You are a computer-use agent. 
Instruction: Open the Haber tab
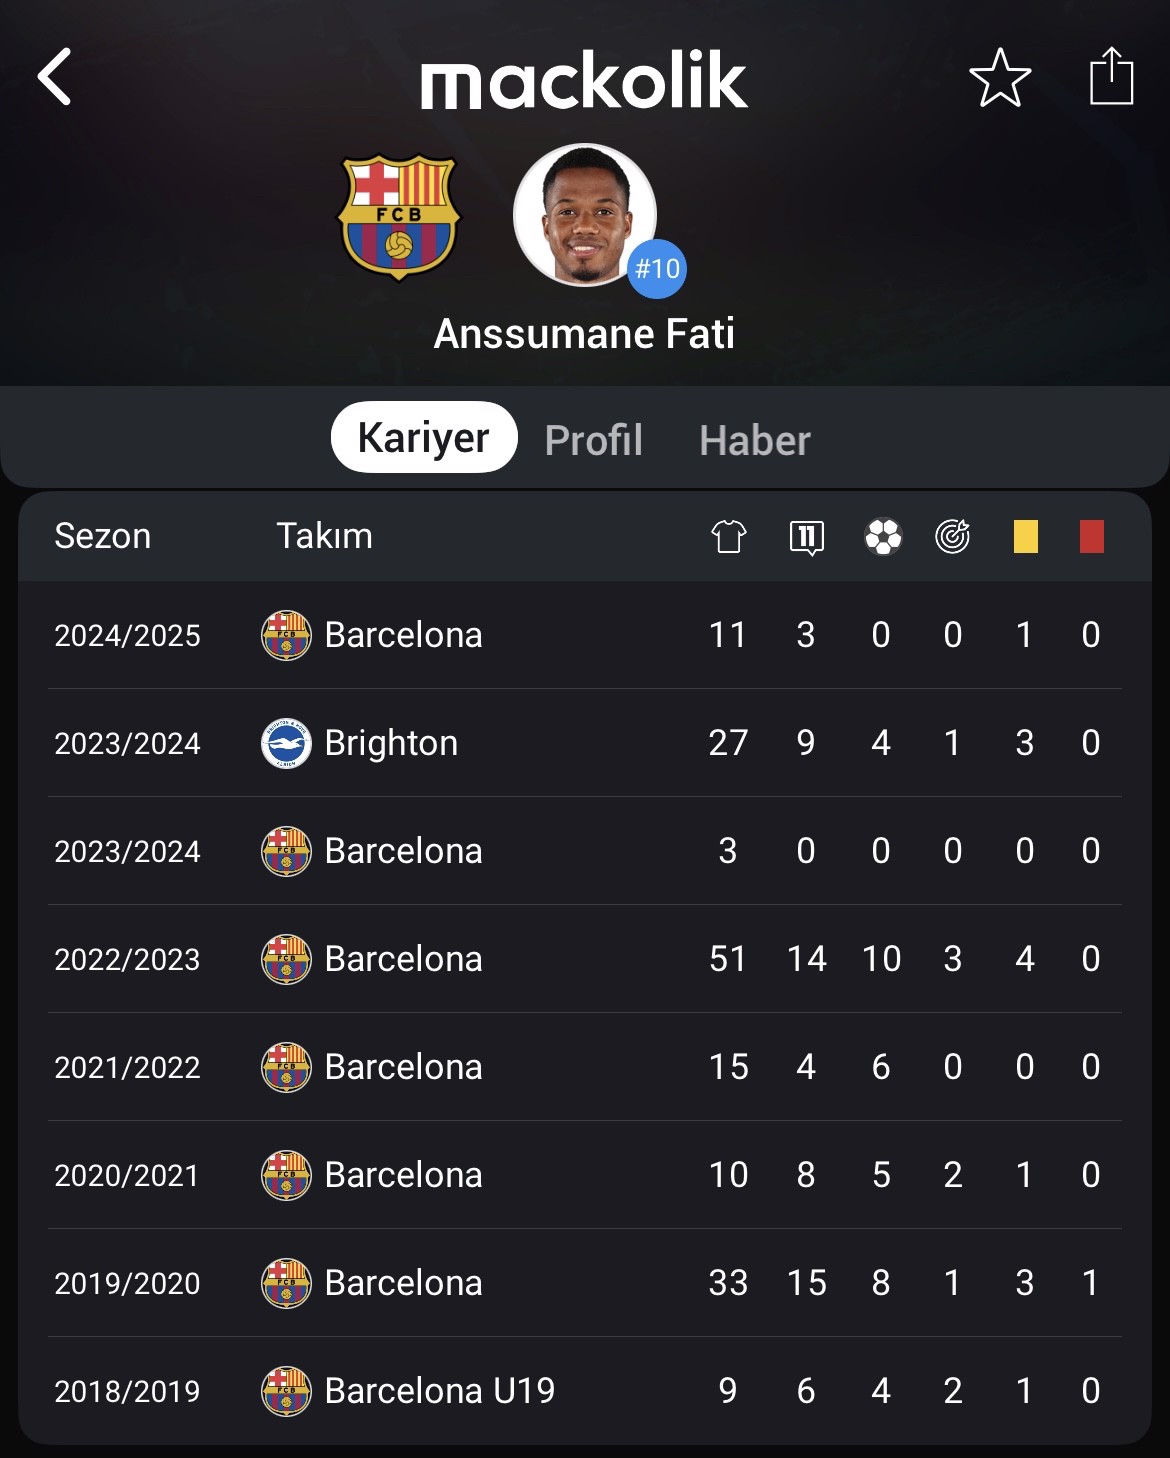point(755,440)
